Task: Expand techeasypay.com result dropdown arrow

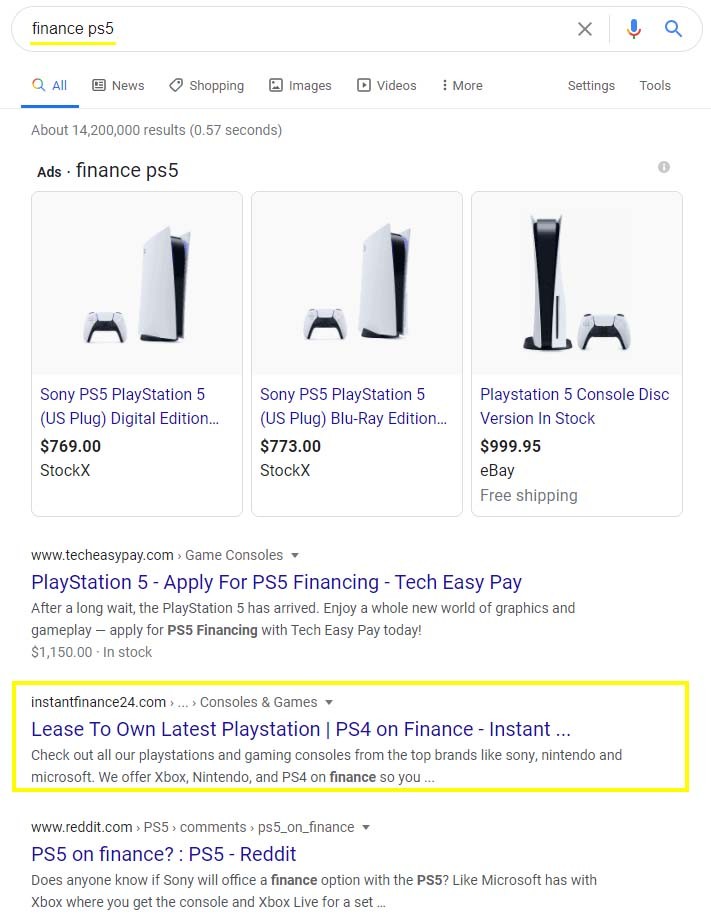Action: tap(295, 555)
